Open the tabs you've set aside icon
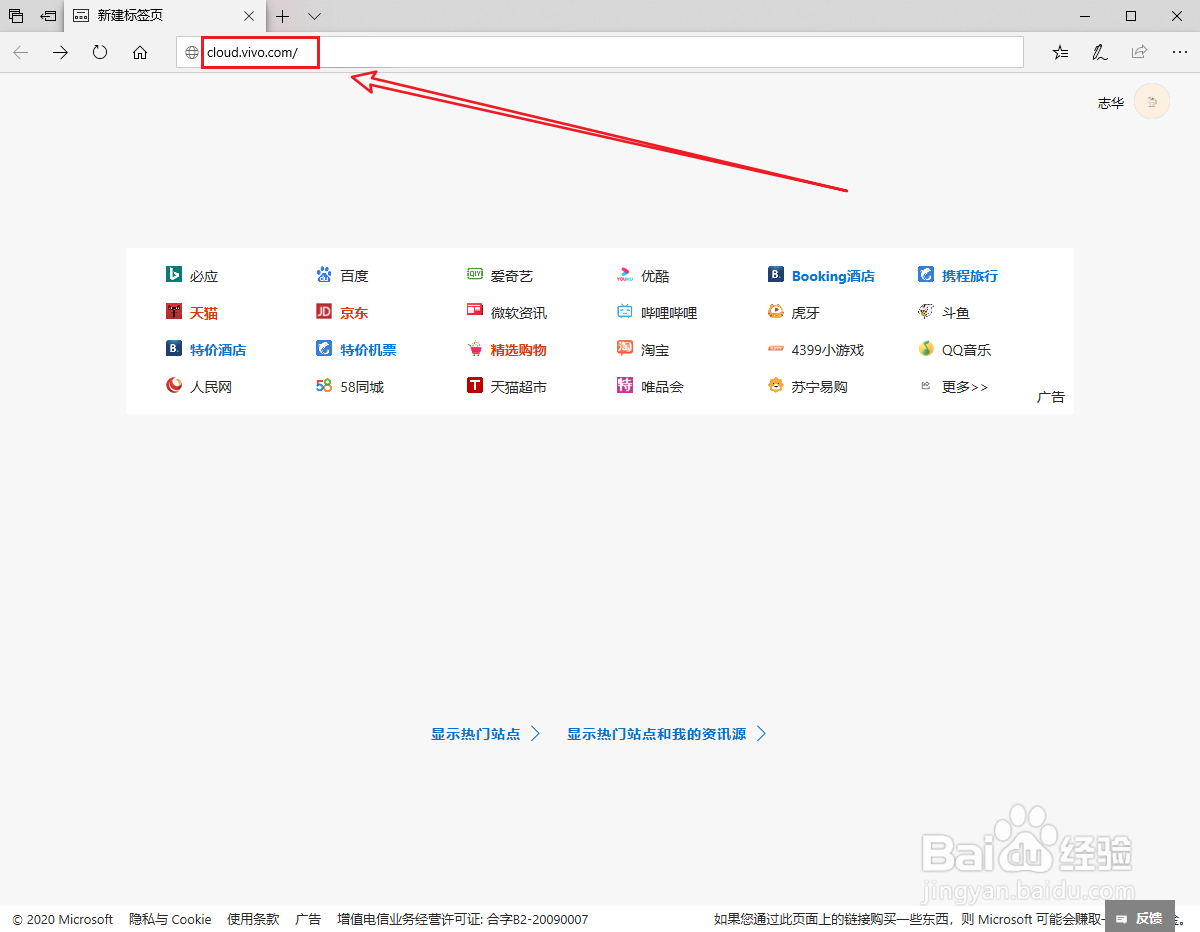Viewport: 1200px width, 932px height. [x=16, y=16]
